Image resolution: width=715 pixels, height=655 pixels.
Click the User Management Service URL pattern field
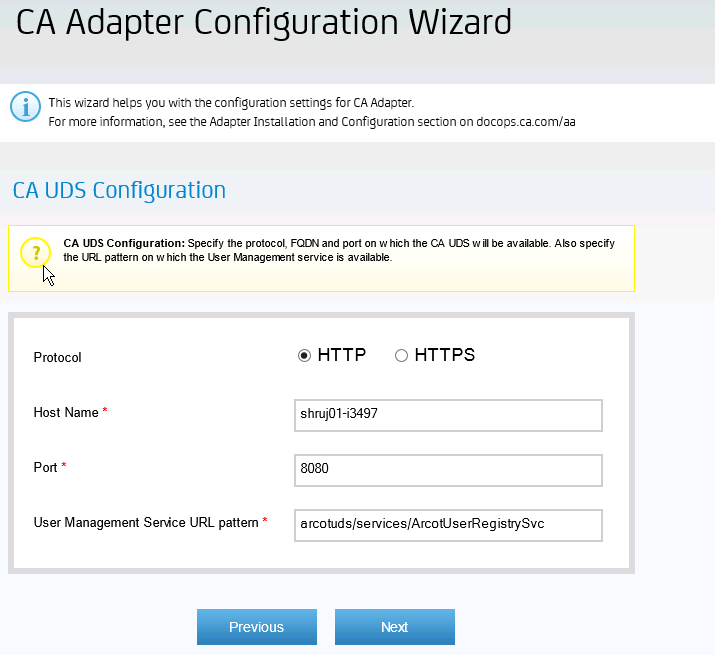448,525
